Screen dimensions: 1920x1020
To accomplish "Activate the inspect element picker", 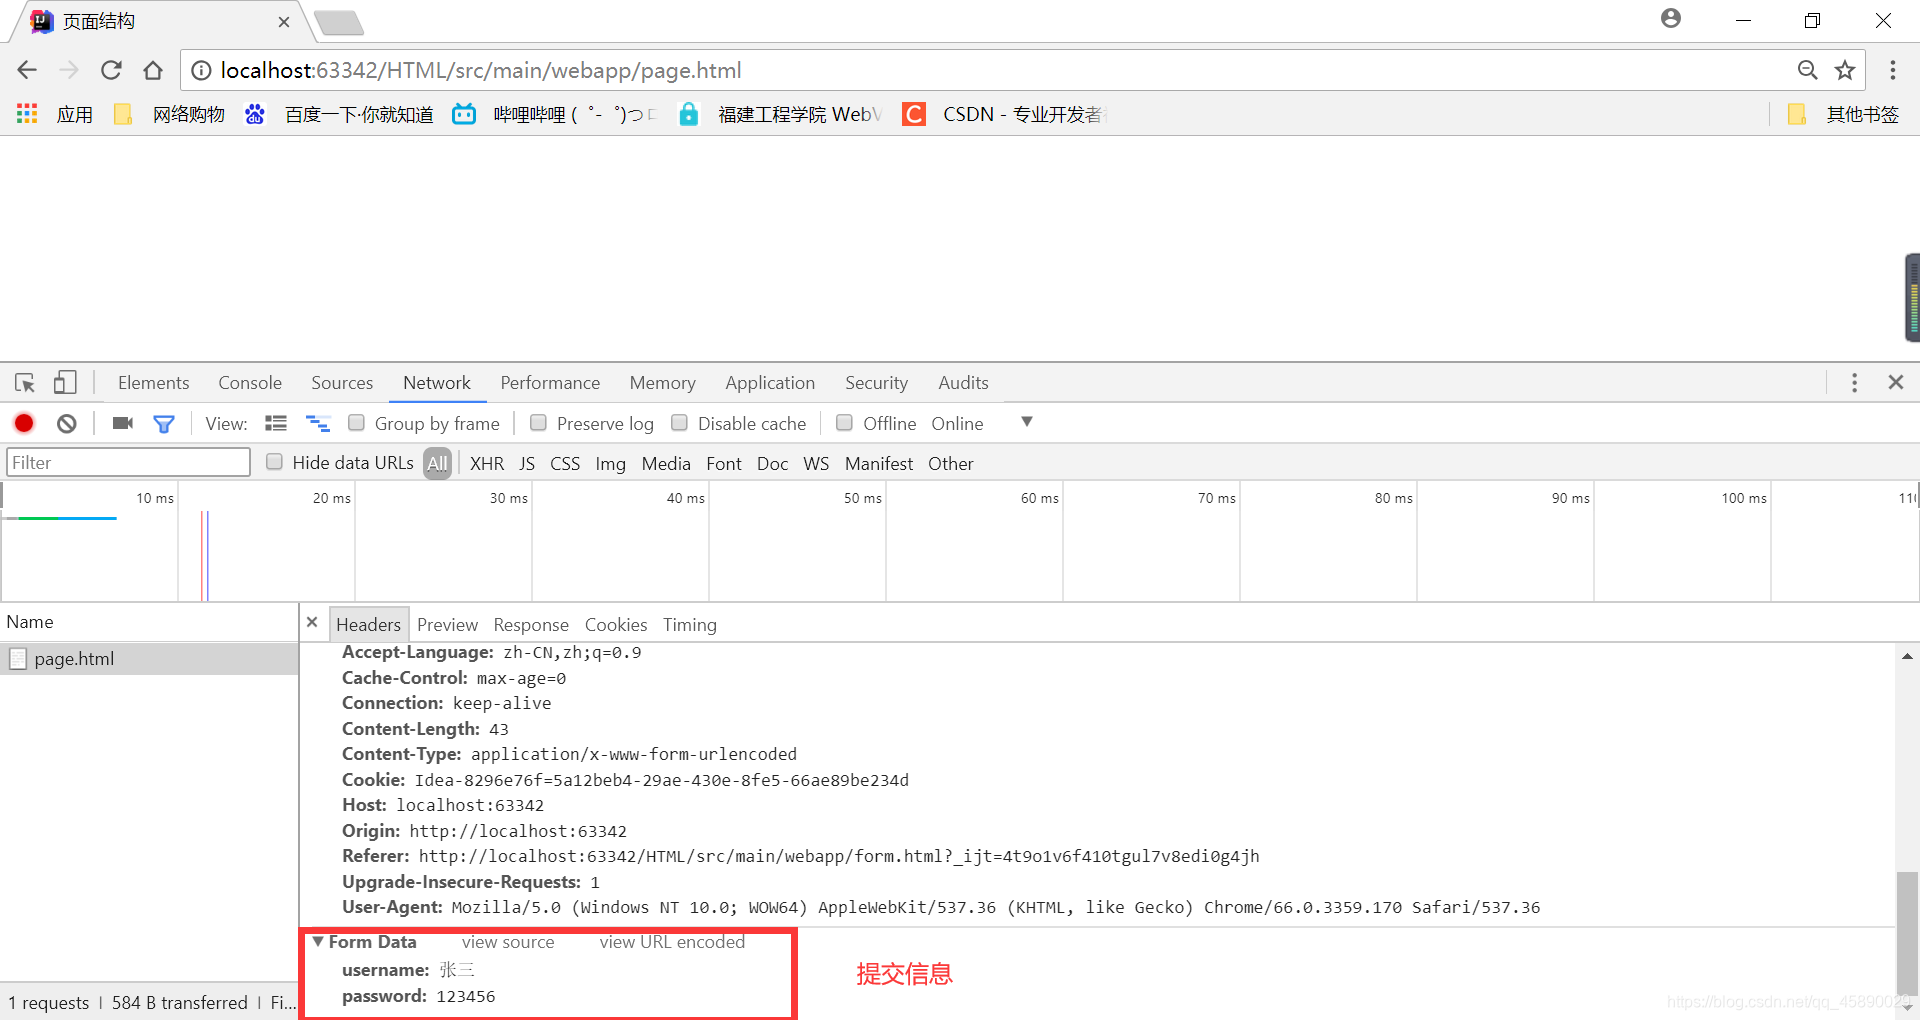I will click(25, 383).
